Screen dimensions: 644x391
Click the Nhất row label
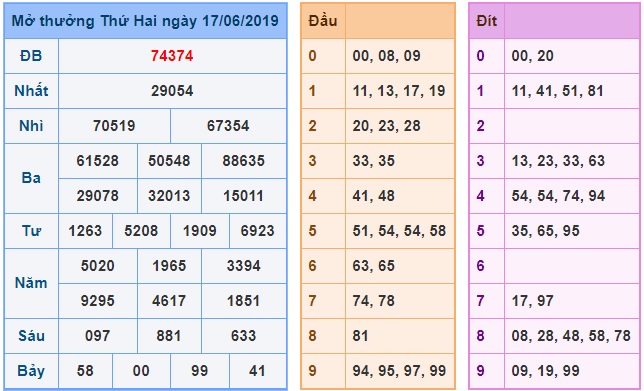click(x=31, y=91)
